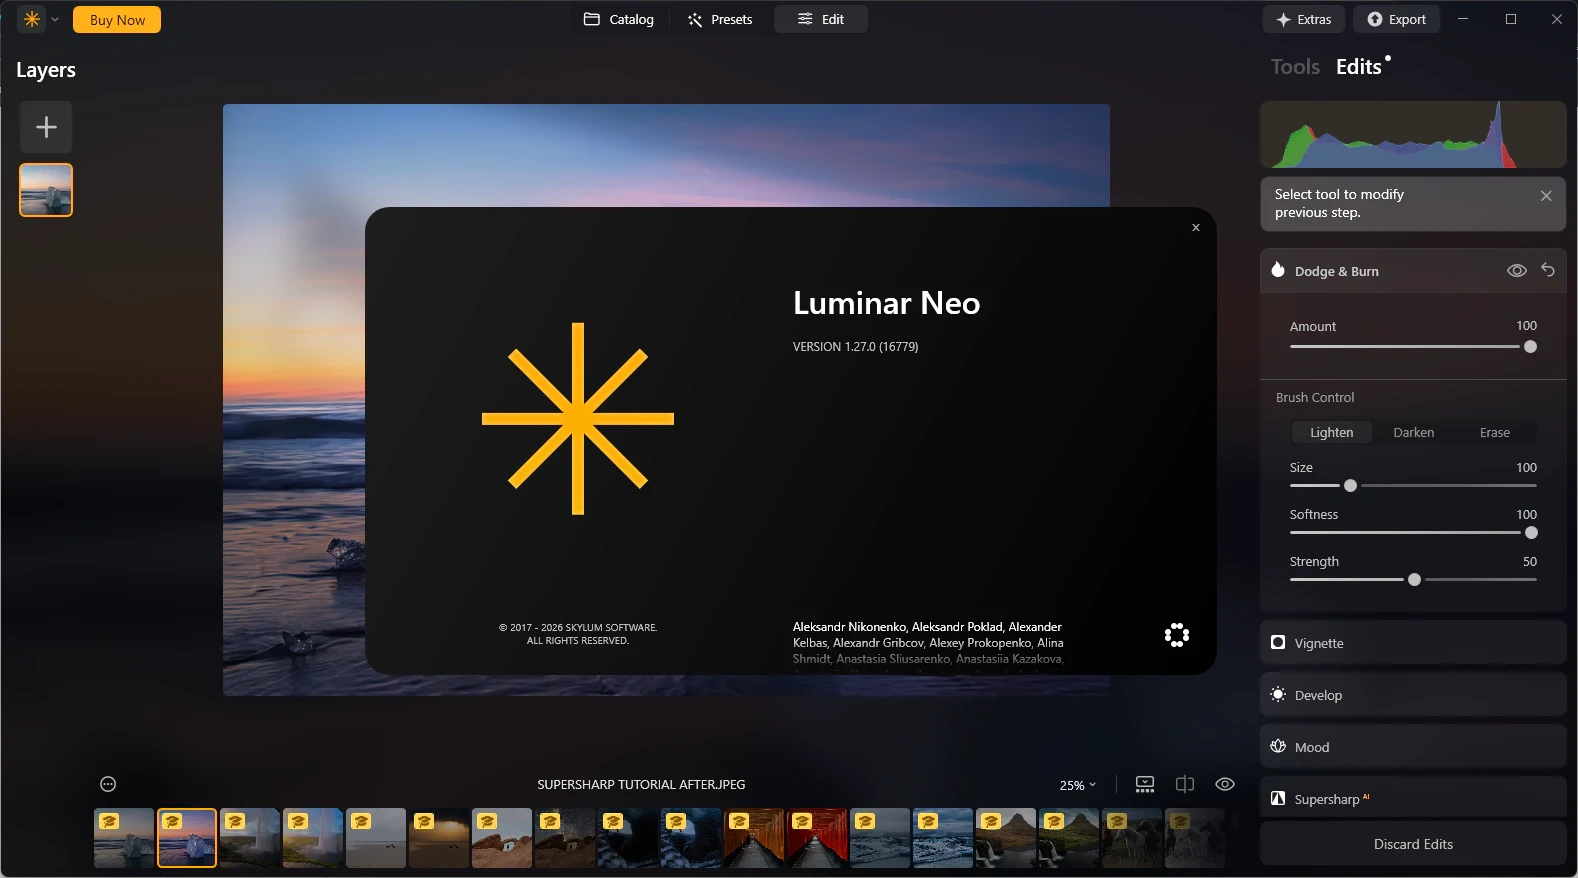Select the fifth filmstrip thumbnail

click(x=376, y=838)
